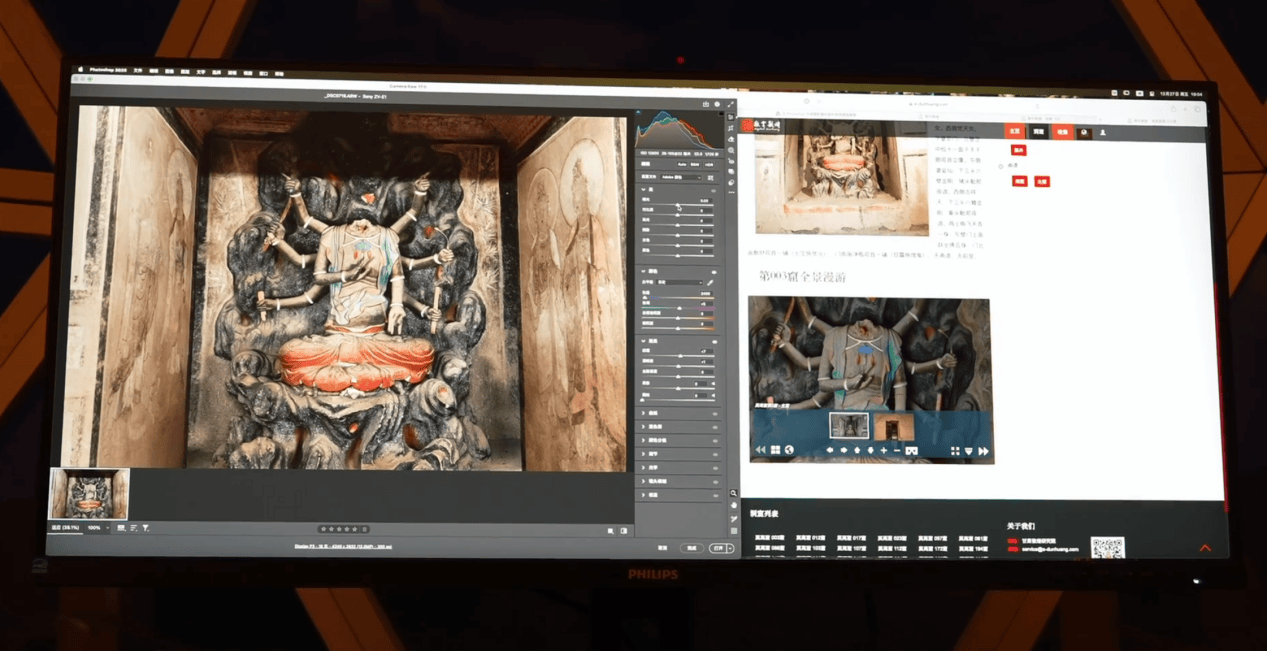
Task: Click the Done button in Camera Raw
Action: point(691,548)
